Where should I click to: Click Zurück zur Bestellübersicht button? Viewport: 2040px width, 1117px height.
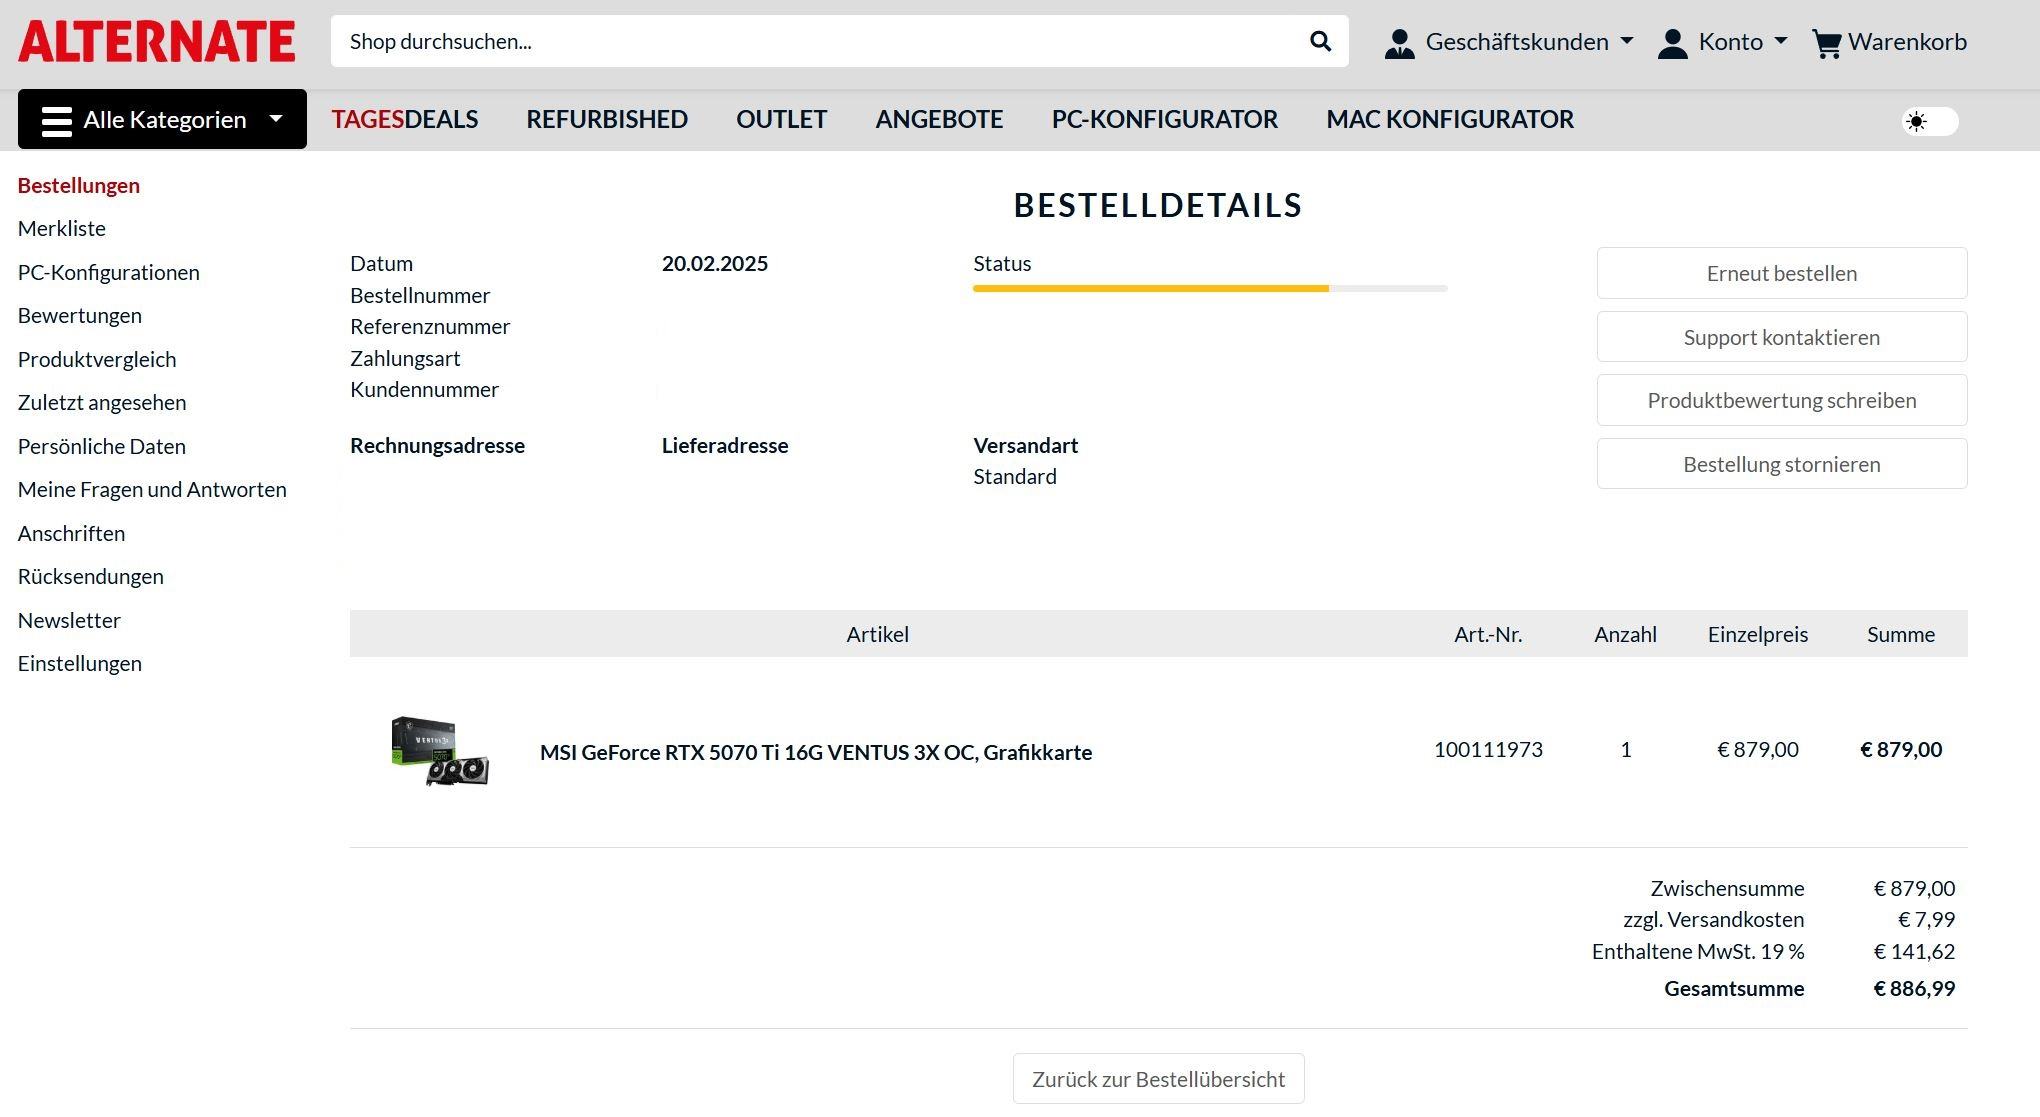(1158, 1079)
